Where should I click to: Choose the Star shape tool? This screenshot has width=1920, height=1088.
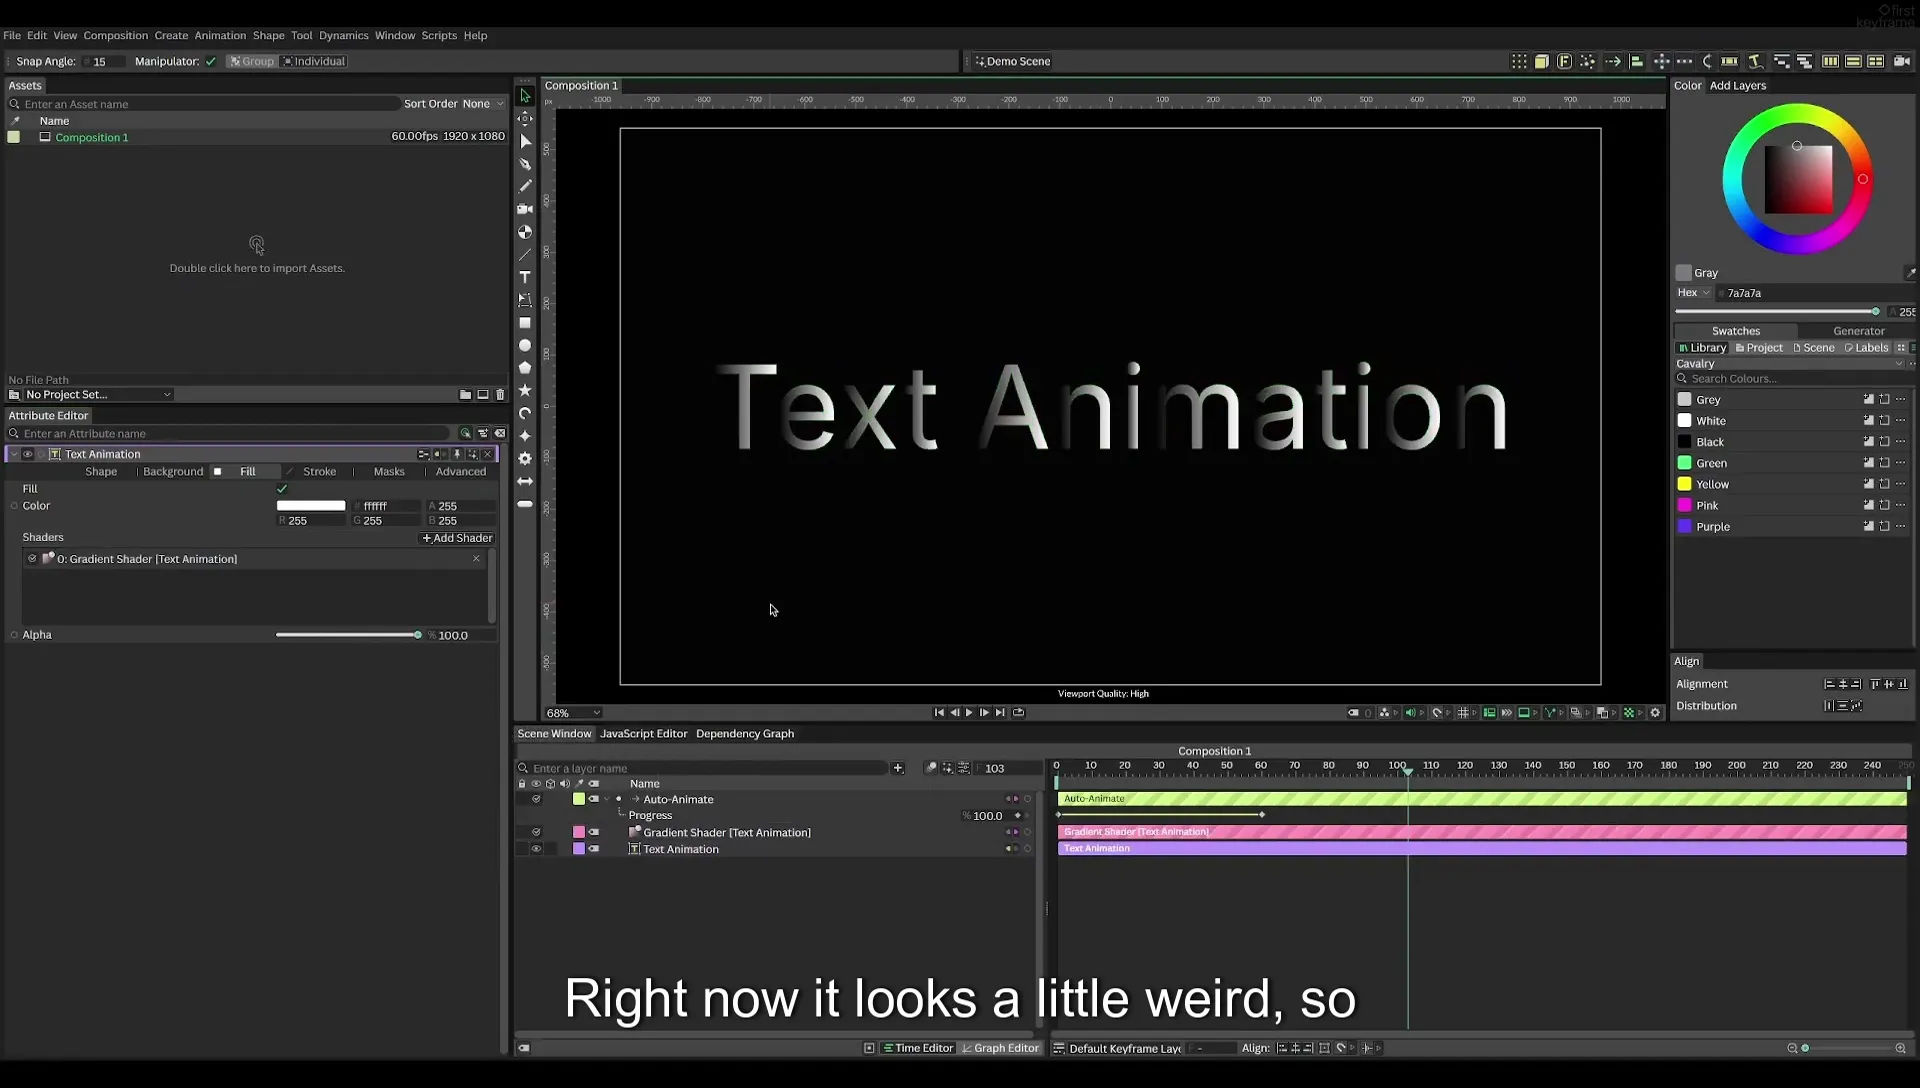525,390
